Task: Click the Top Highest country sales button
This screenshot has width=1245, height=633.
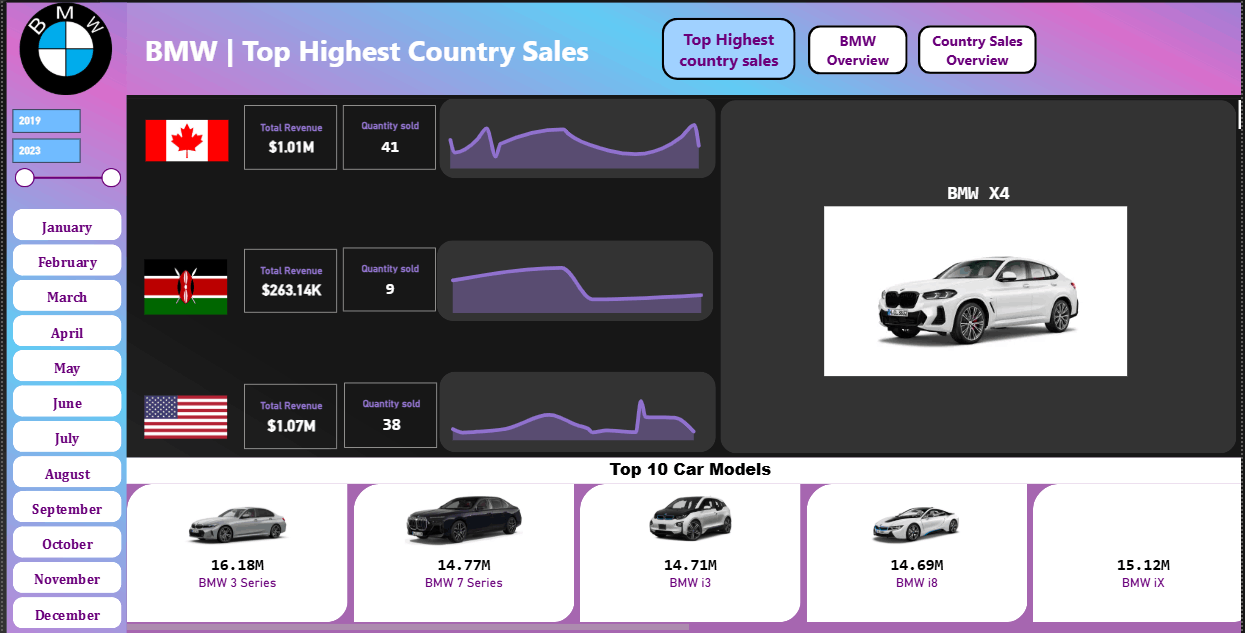Action: 728,48
